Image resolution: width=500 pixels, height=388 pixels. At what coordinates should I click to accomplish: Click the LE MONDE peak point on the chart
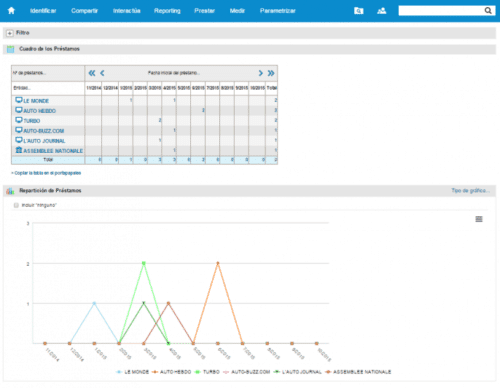pos(94,303)
